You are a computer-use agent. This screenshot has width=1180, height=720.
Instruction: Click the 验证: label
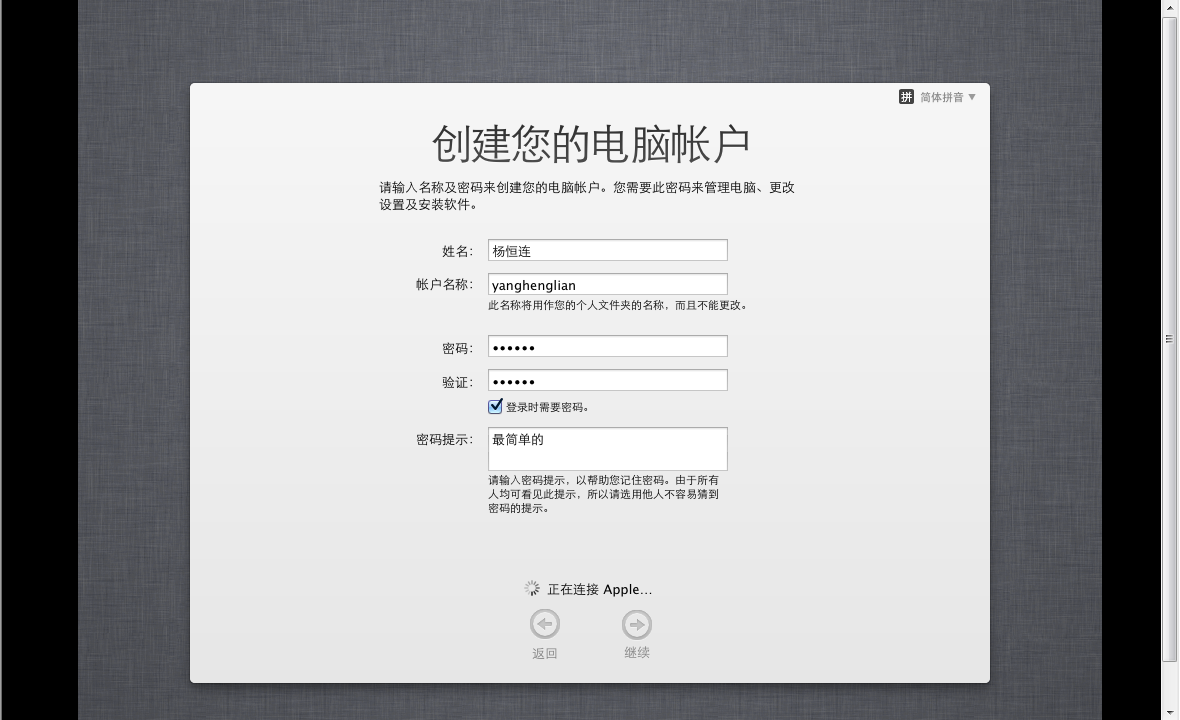(x=458, y=382)
